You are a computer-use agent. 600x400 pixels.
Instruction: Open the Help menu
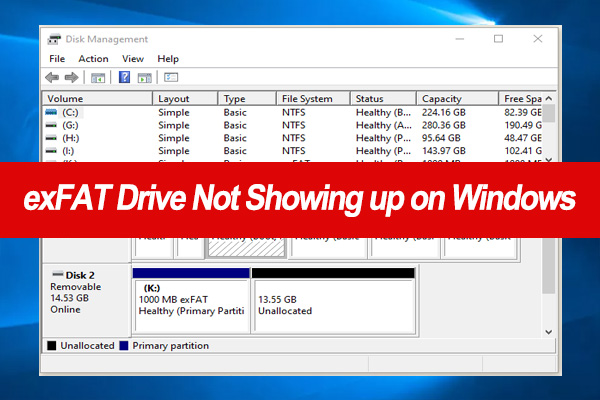168,59
